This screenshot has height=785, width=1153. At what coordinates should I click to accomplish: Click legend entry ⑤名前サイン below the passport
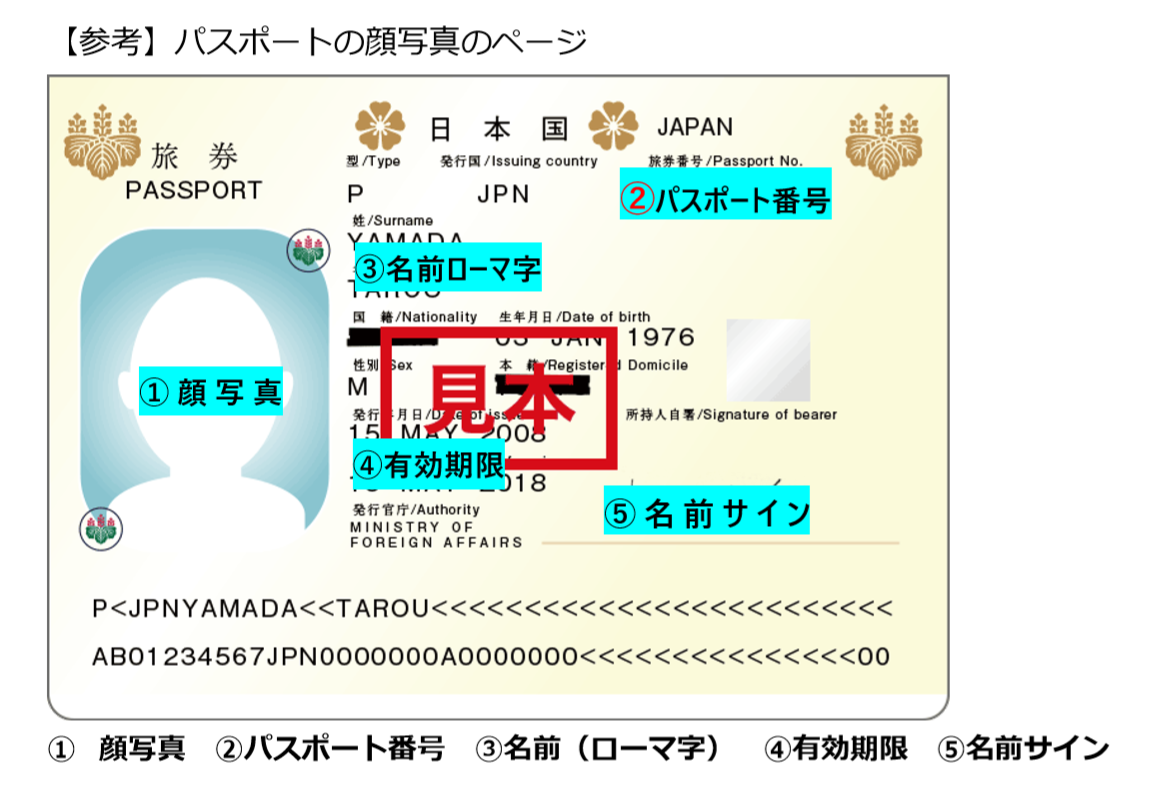(1024, 748)
